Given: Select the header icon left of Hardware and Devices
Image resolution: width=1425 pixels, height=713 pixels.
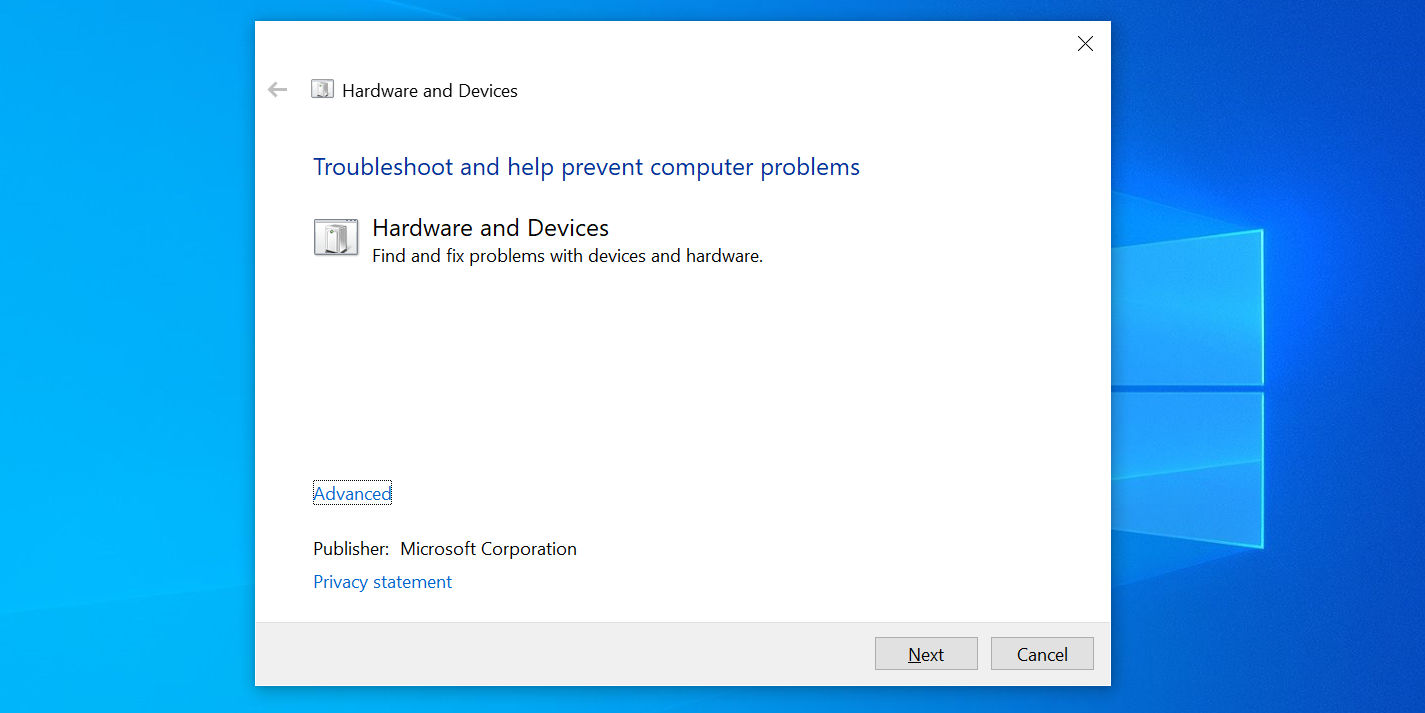Looking at the screenshot, I should pos(322,89).
